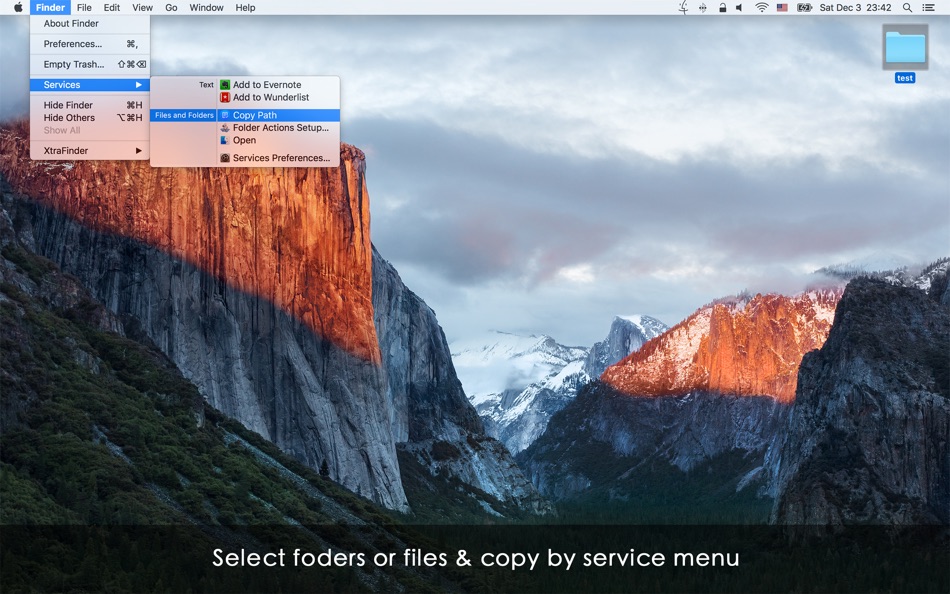This screenshot has width=950, height=594.
Task: Open Spotlight search magnifier
Action: click(x=907, y=7)
